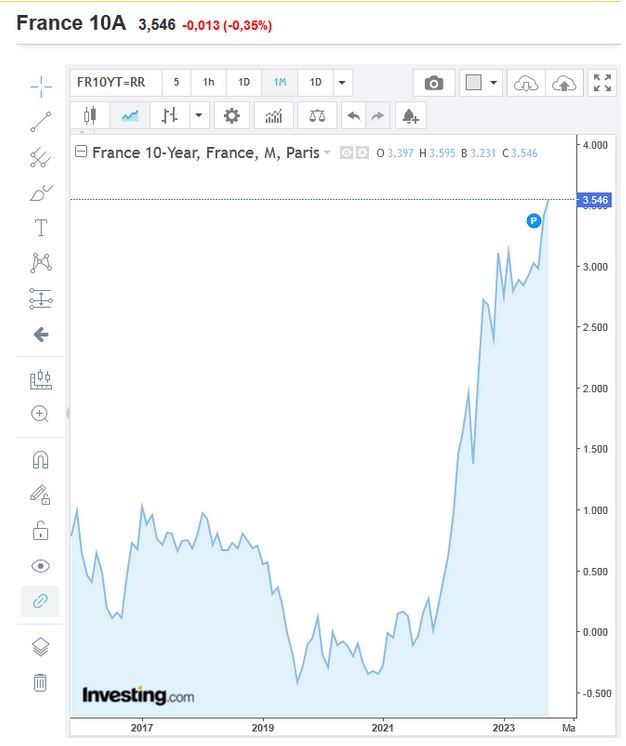Screen dimensions: 626x746
Task: Click the add alert bell icon
Action: 410,116
